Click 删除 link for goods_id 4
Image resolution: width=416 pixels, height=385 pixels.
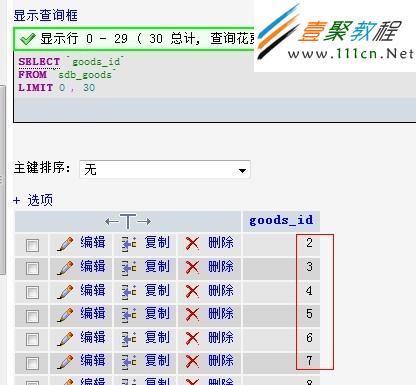click(221, 290)
